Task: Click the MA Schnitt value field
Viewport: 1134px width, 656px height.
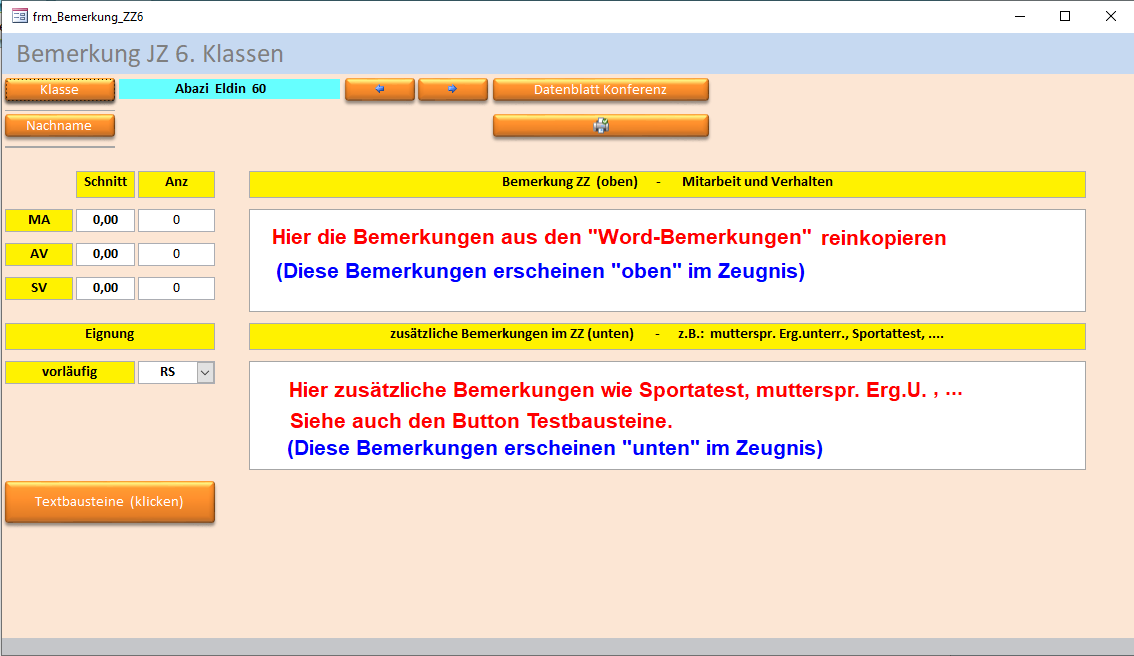Action: pos(105,220)
